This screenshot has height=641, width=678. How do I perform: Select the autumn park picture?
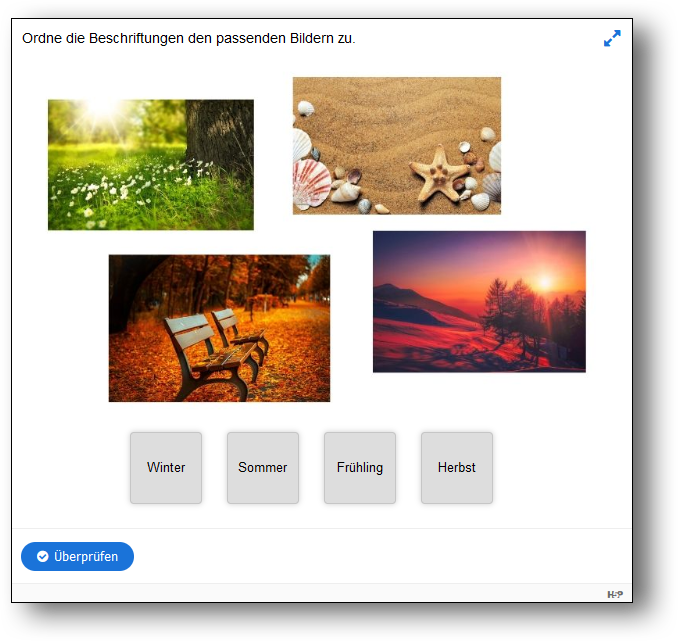point(219,328)
